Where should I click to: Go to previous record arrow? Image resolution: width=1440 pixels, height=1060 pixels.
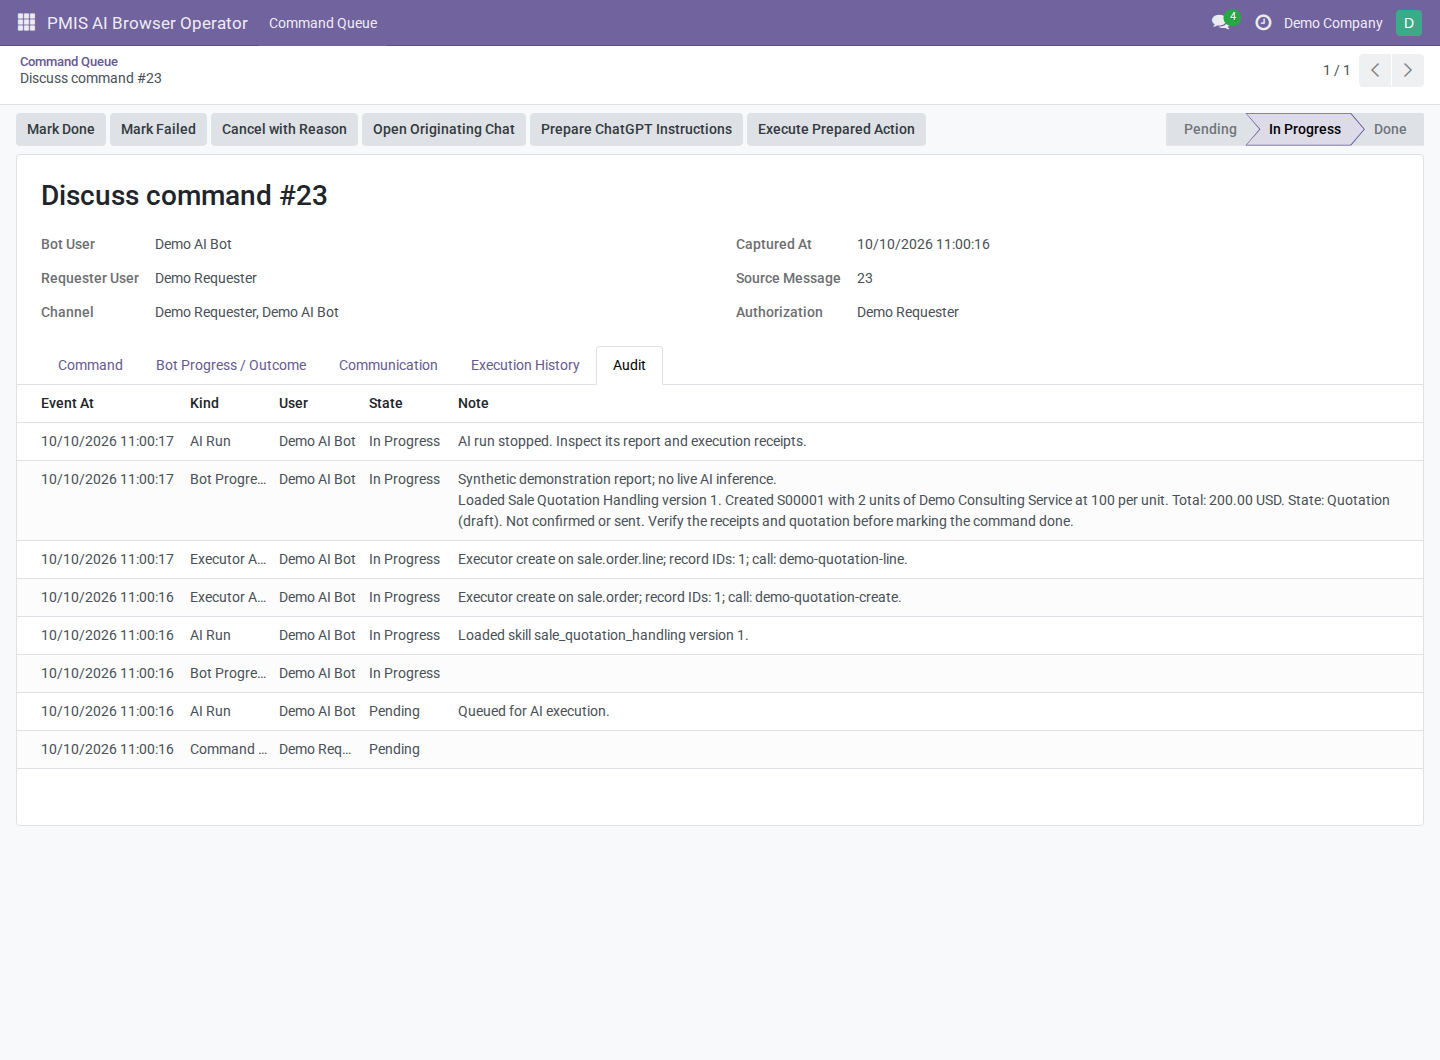(x=1375, y=70)
